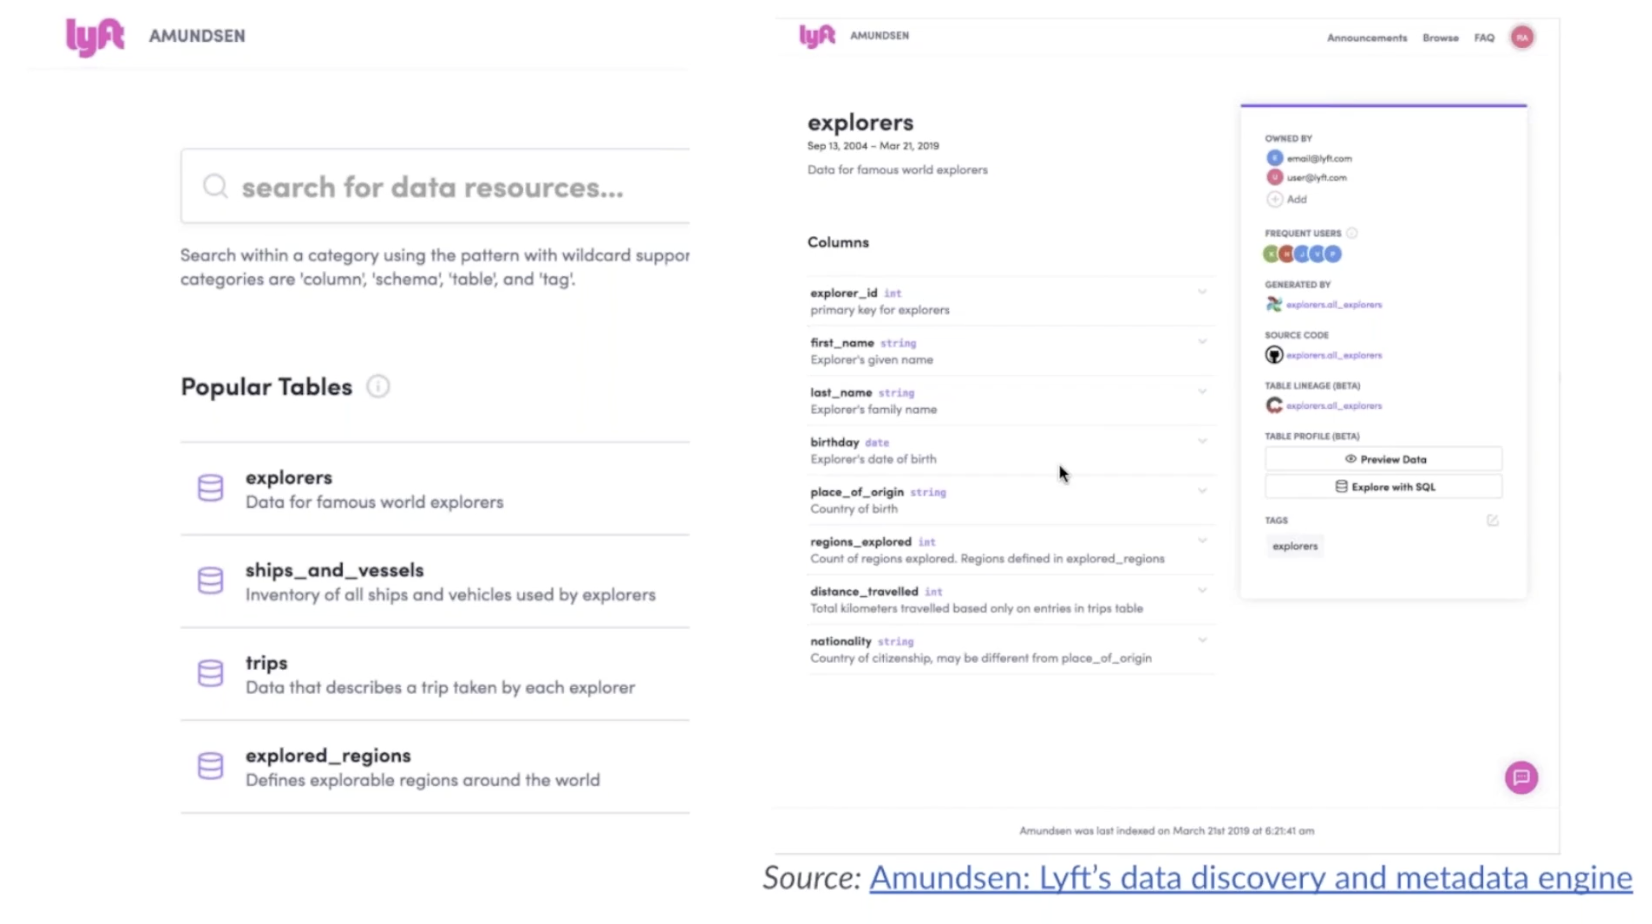Image resolution: width=1652 pixels, height=924 pixels.
Task: Follow the Amundsen source article link
Action: pyautogui.click(x=1250, y=878)
